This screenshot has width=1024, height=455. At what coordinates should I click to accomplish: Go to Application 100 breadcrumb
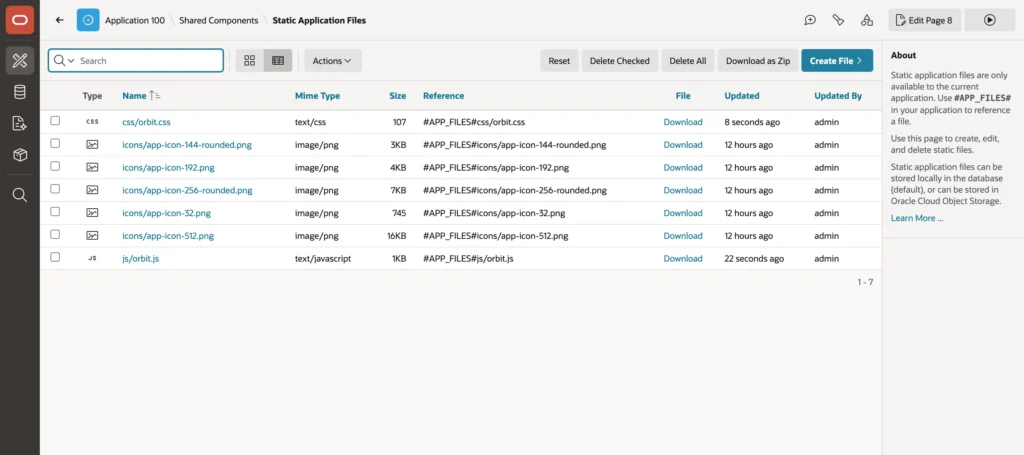pos(135,20)
